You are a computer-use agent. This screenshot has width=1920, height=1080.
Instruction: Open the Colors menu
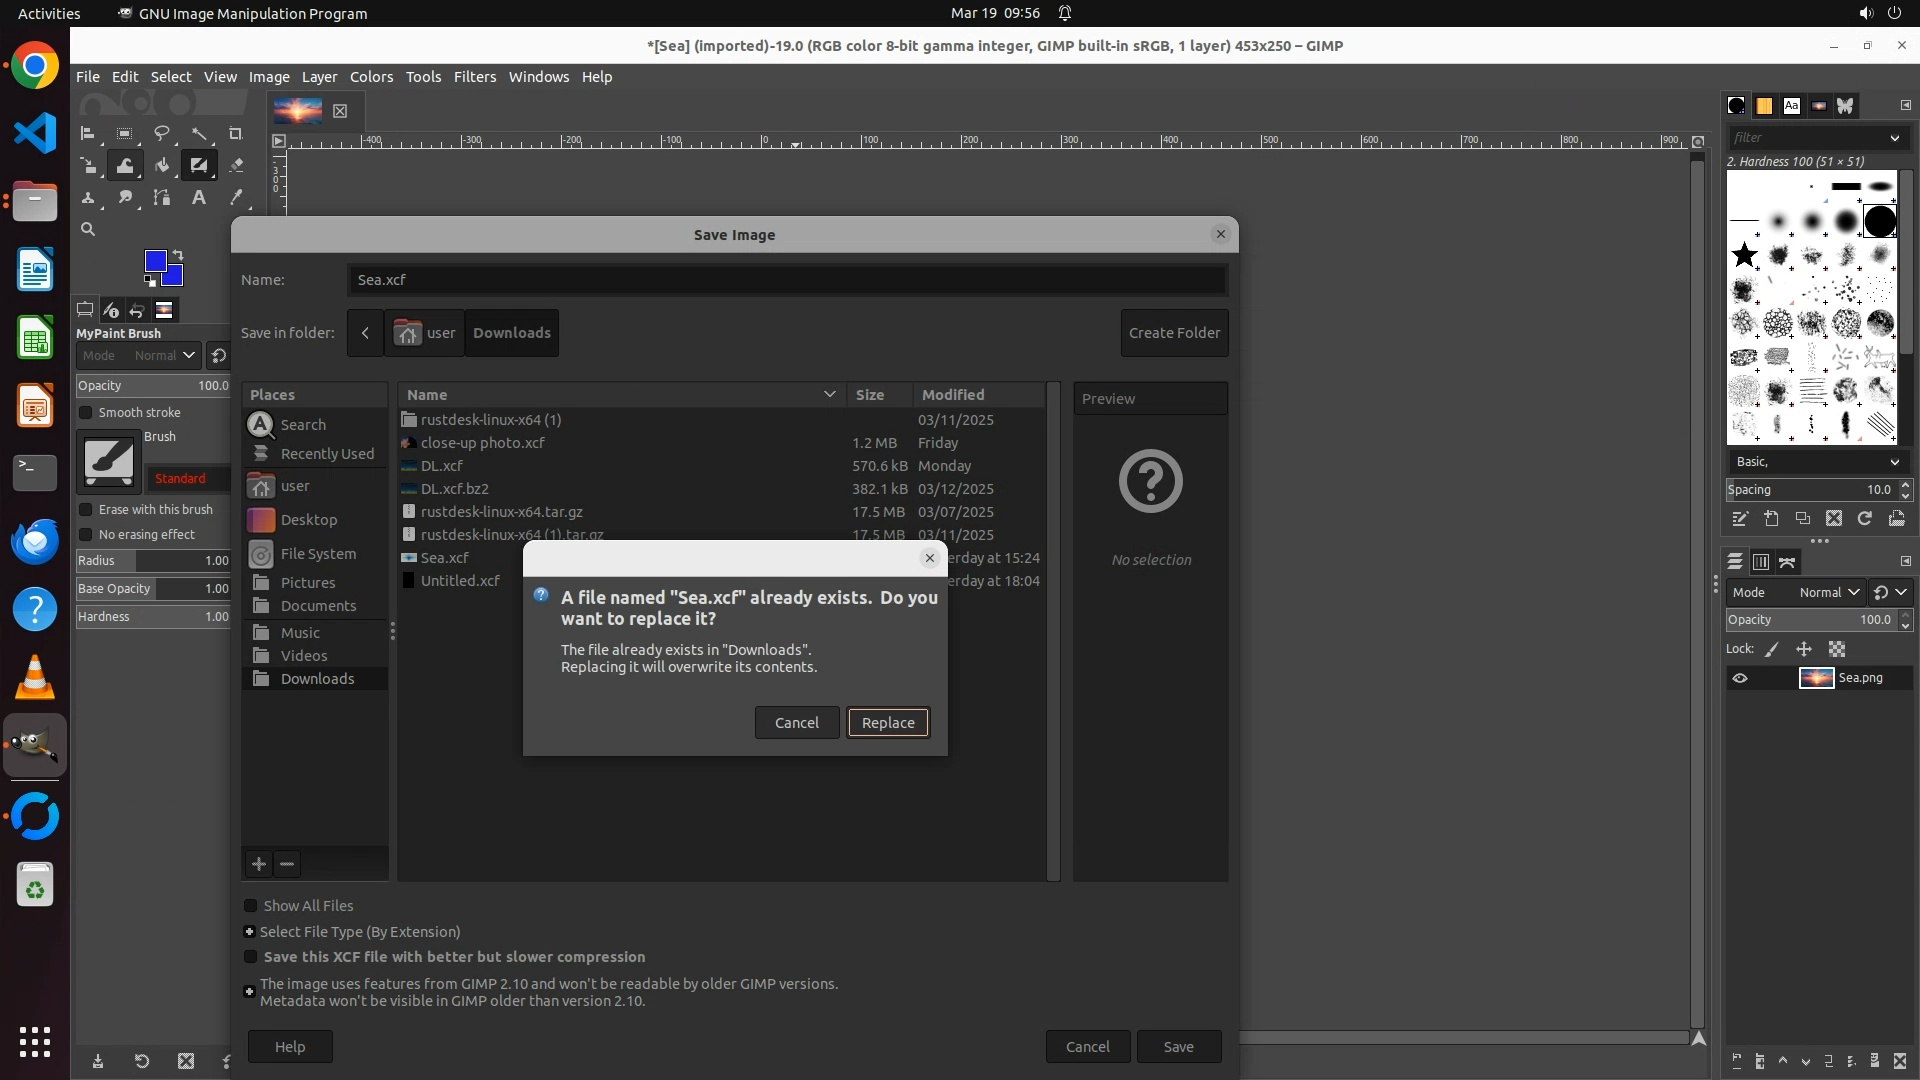pyautogui.click(x=371, y=77)
